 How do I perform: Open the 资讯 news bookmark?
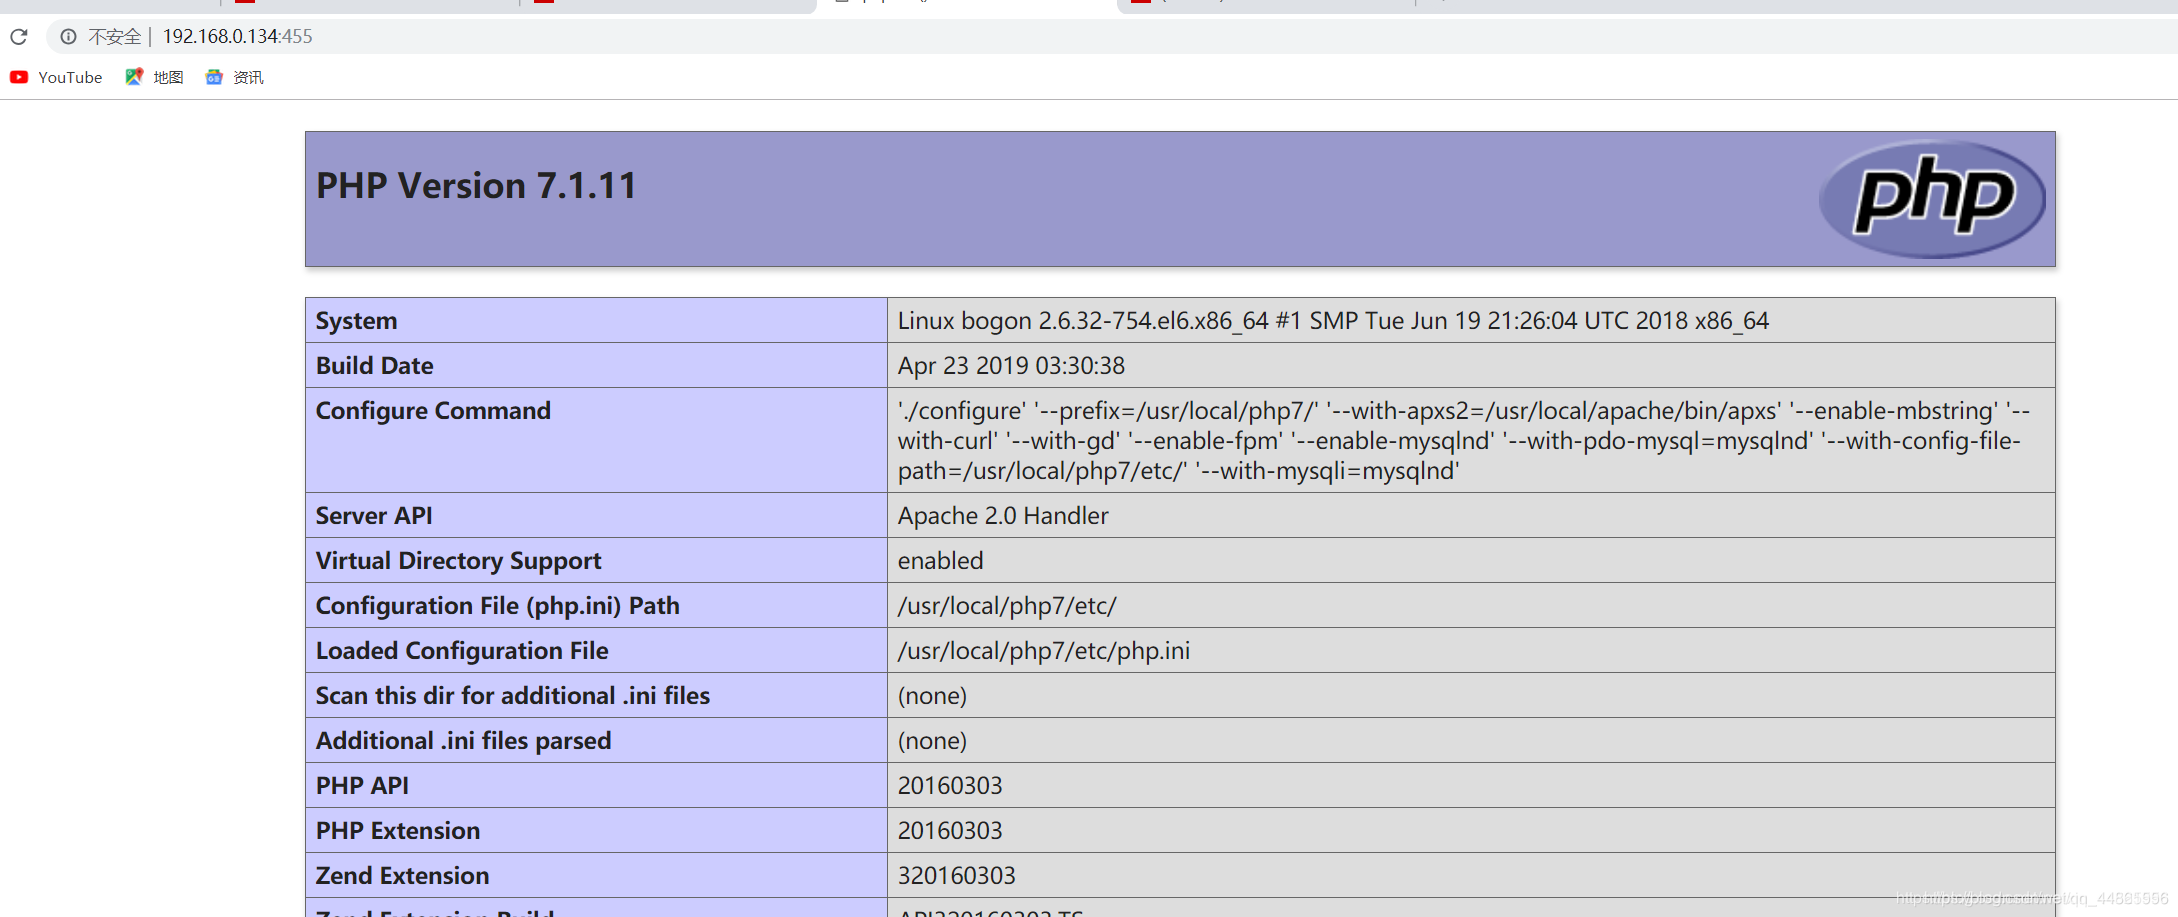[x=234, y=77]
